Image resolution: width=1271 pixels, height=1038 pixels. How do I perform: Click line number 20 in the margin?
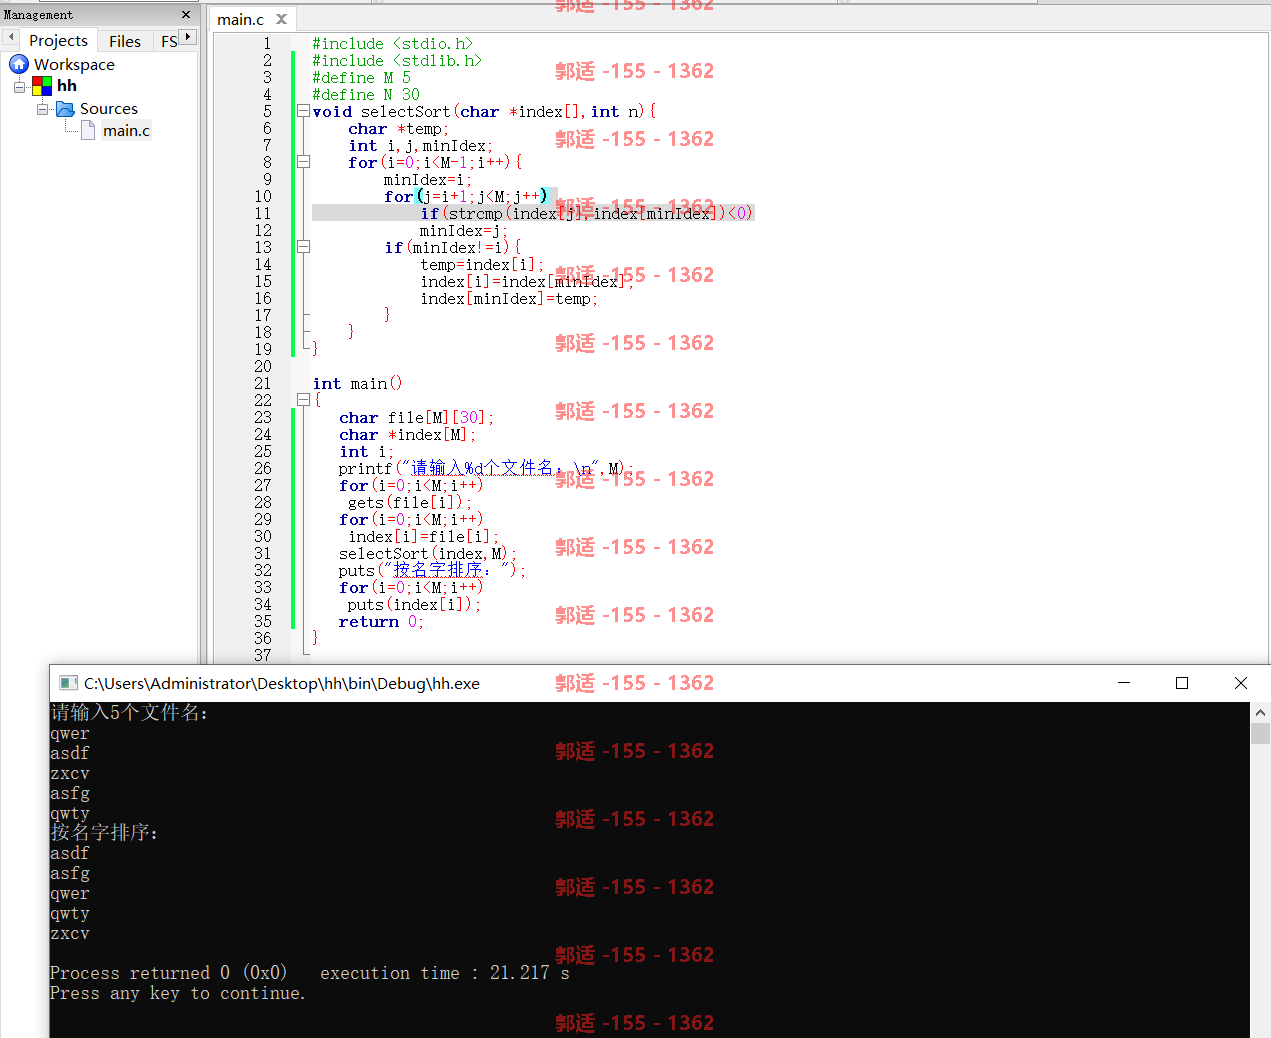(263, 366)
